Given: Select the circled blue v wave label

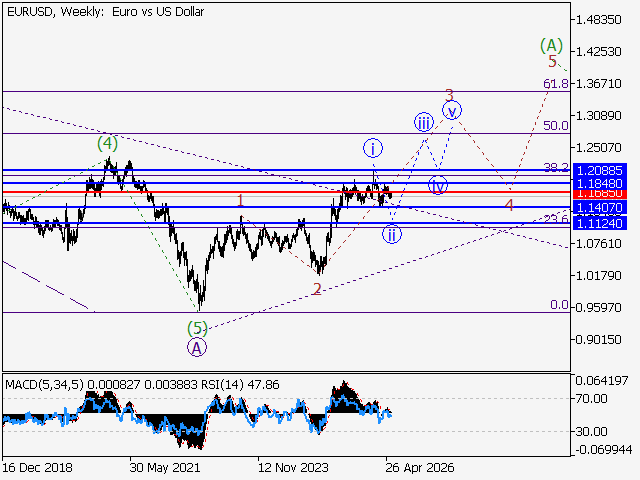Looking at the screenshot, I should (452, 110).
